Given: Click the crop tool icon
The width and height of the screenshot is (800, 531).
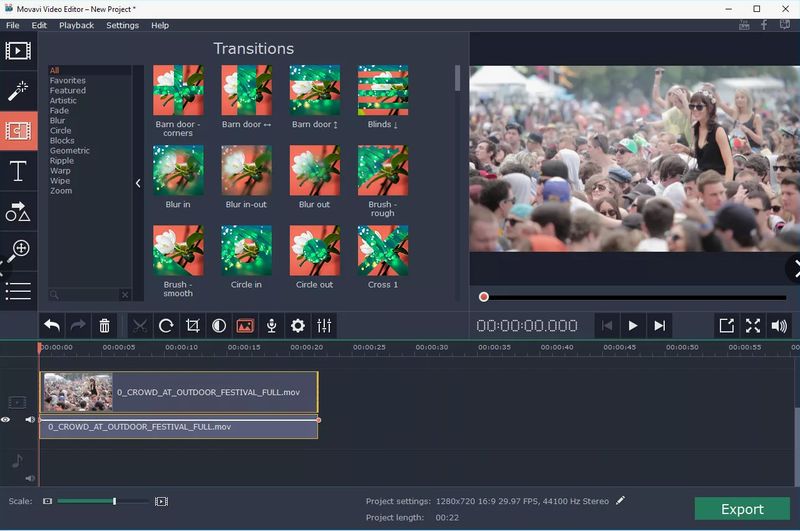Looking at the screenshot, I should click(192, 326).
